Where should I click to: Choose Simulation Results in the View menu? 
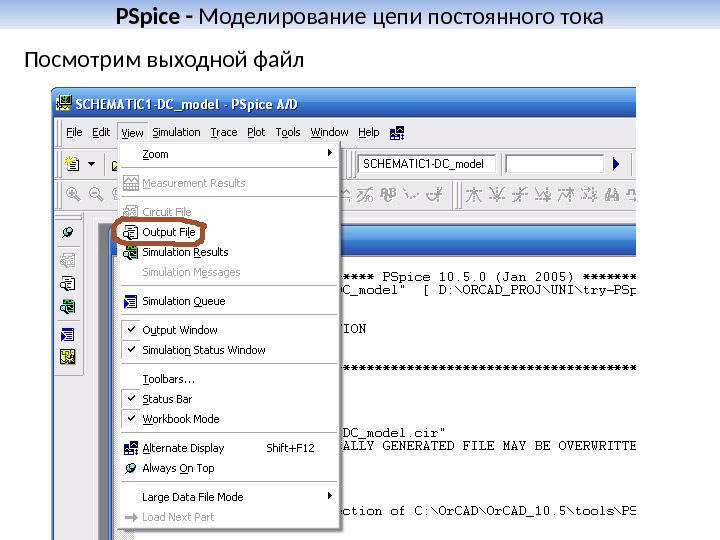coord(230,252)
